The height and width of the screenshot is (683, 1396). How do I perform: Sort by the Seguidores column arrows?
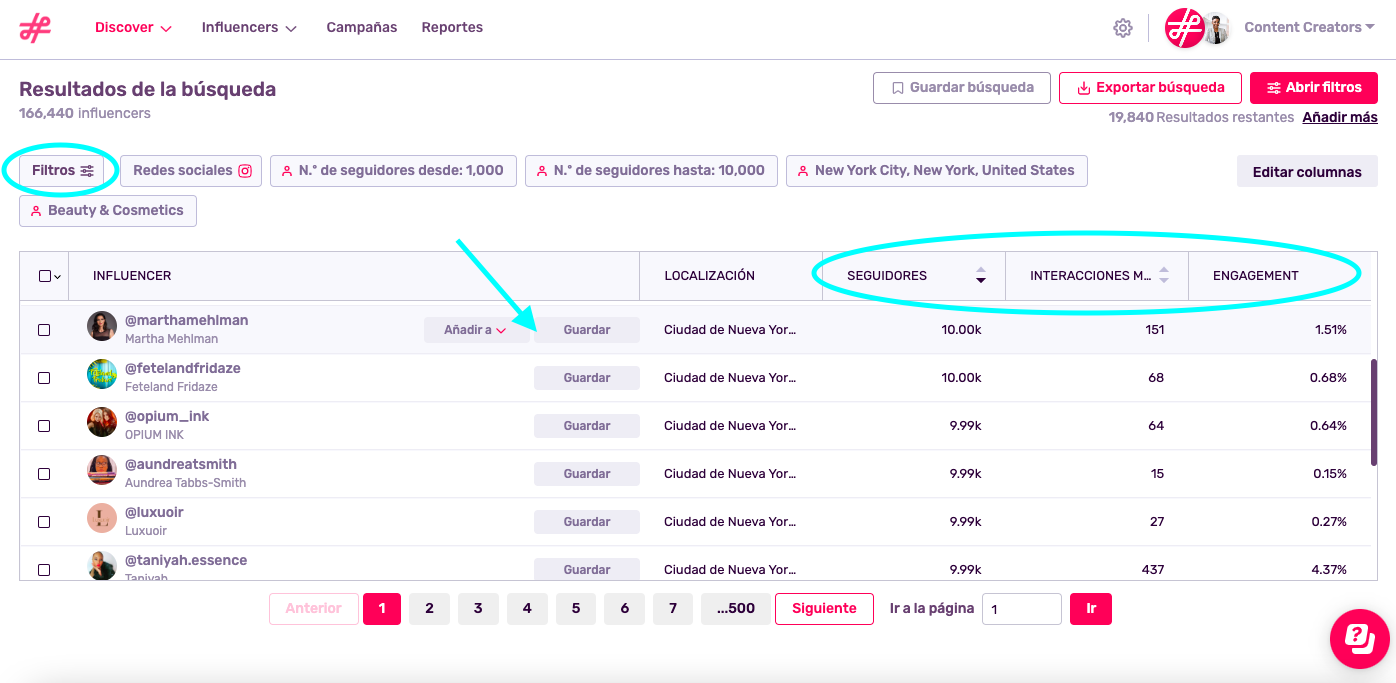point(980,275)
